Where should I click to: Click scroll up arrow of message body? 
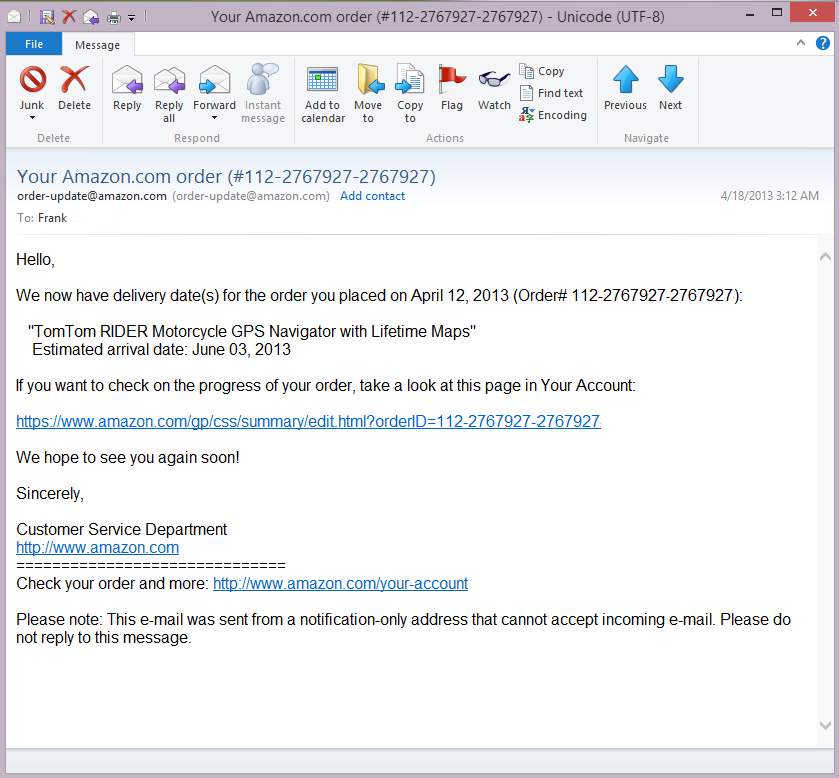[x=825, y=257]
